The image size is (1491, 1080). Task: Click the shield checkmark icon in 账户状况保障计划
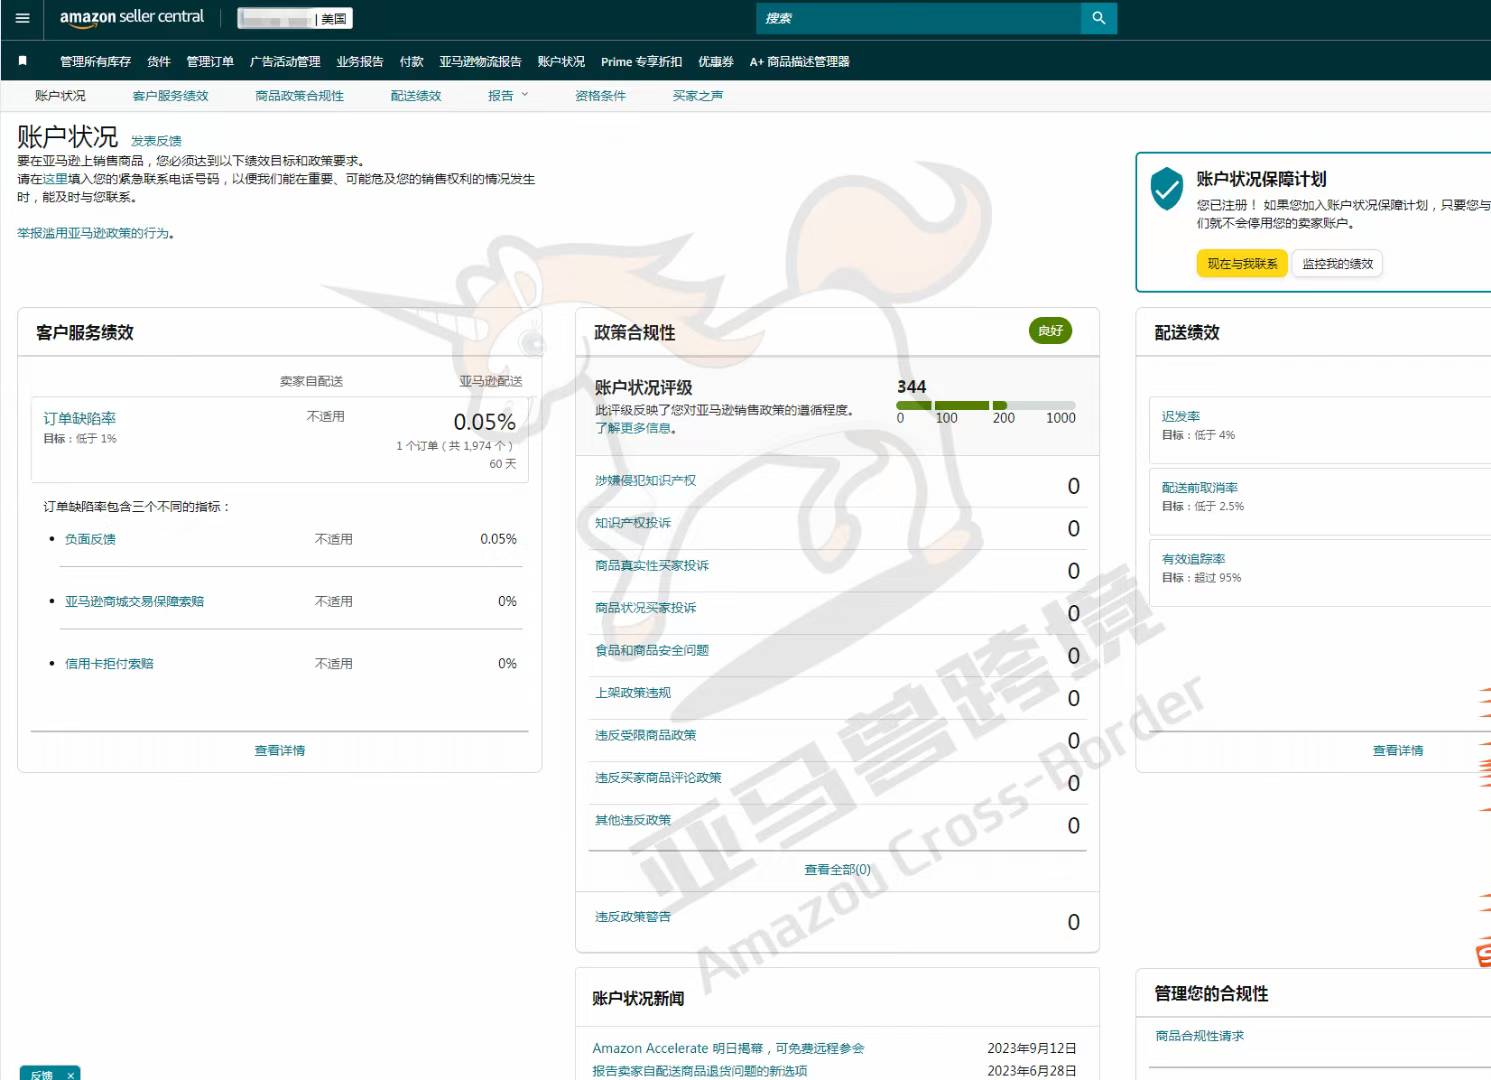pyautogui.click(x=1166, y=188)
